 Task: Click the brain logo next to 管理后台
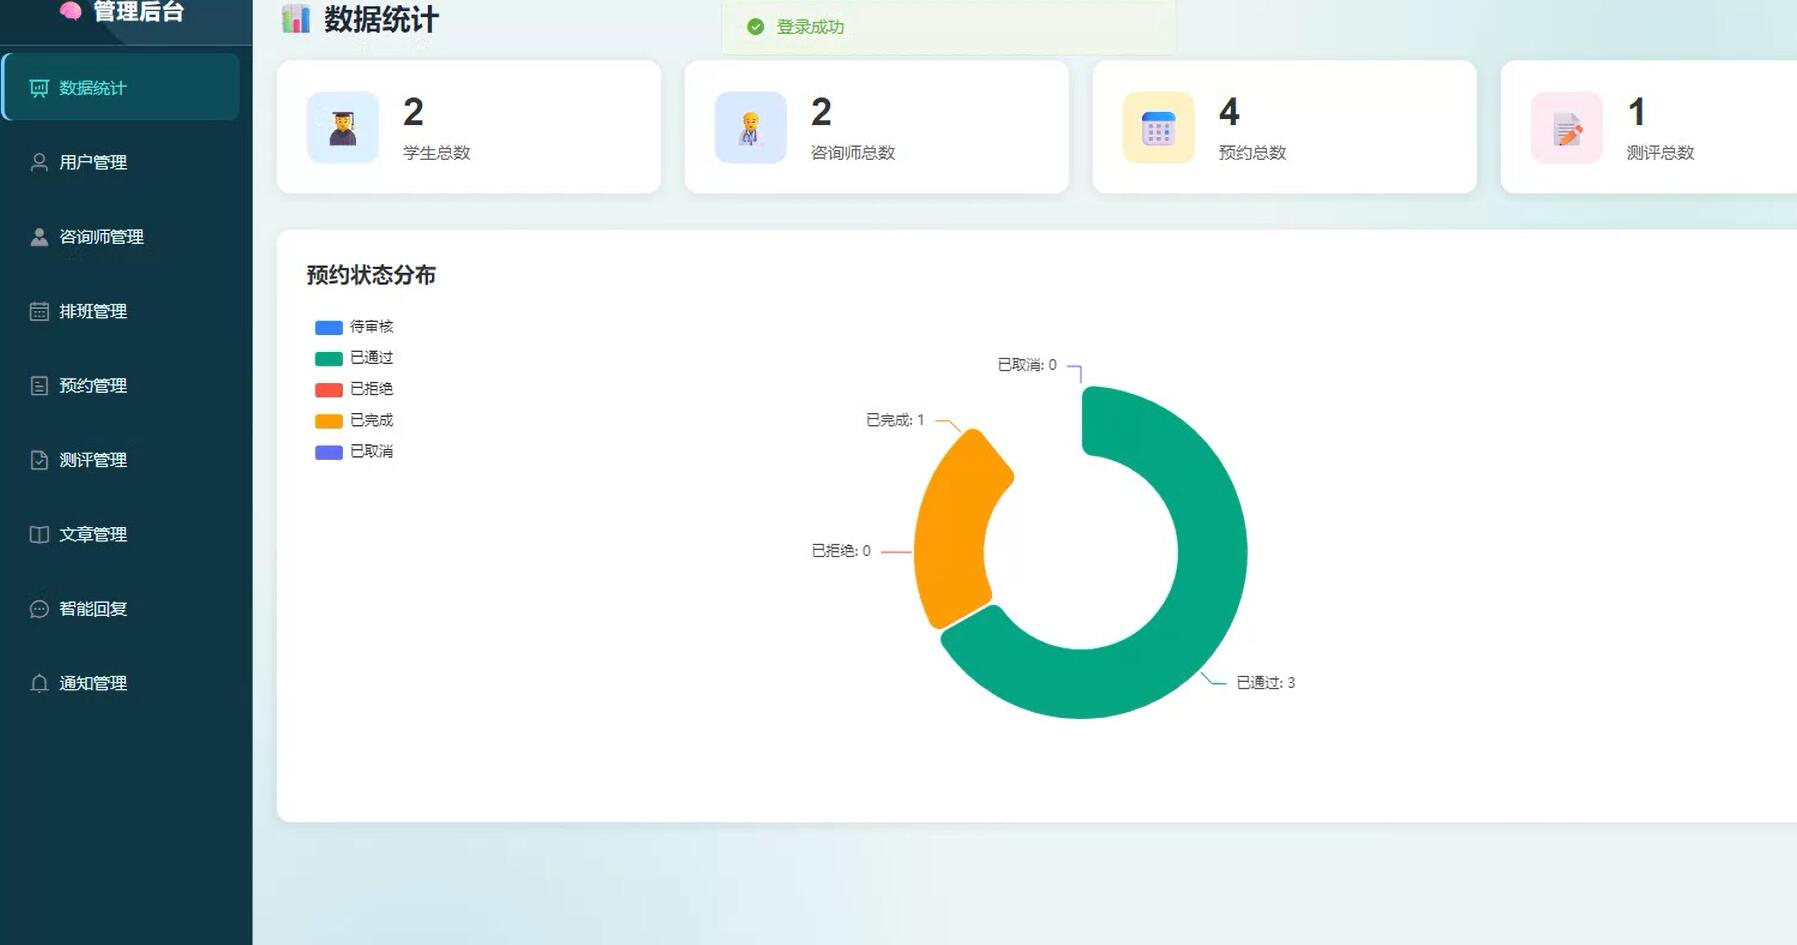[x=71, y=11]
